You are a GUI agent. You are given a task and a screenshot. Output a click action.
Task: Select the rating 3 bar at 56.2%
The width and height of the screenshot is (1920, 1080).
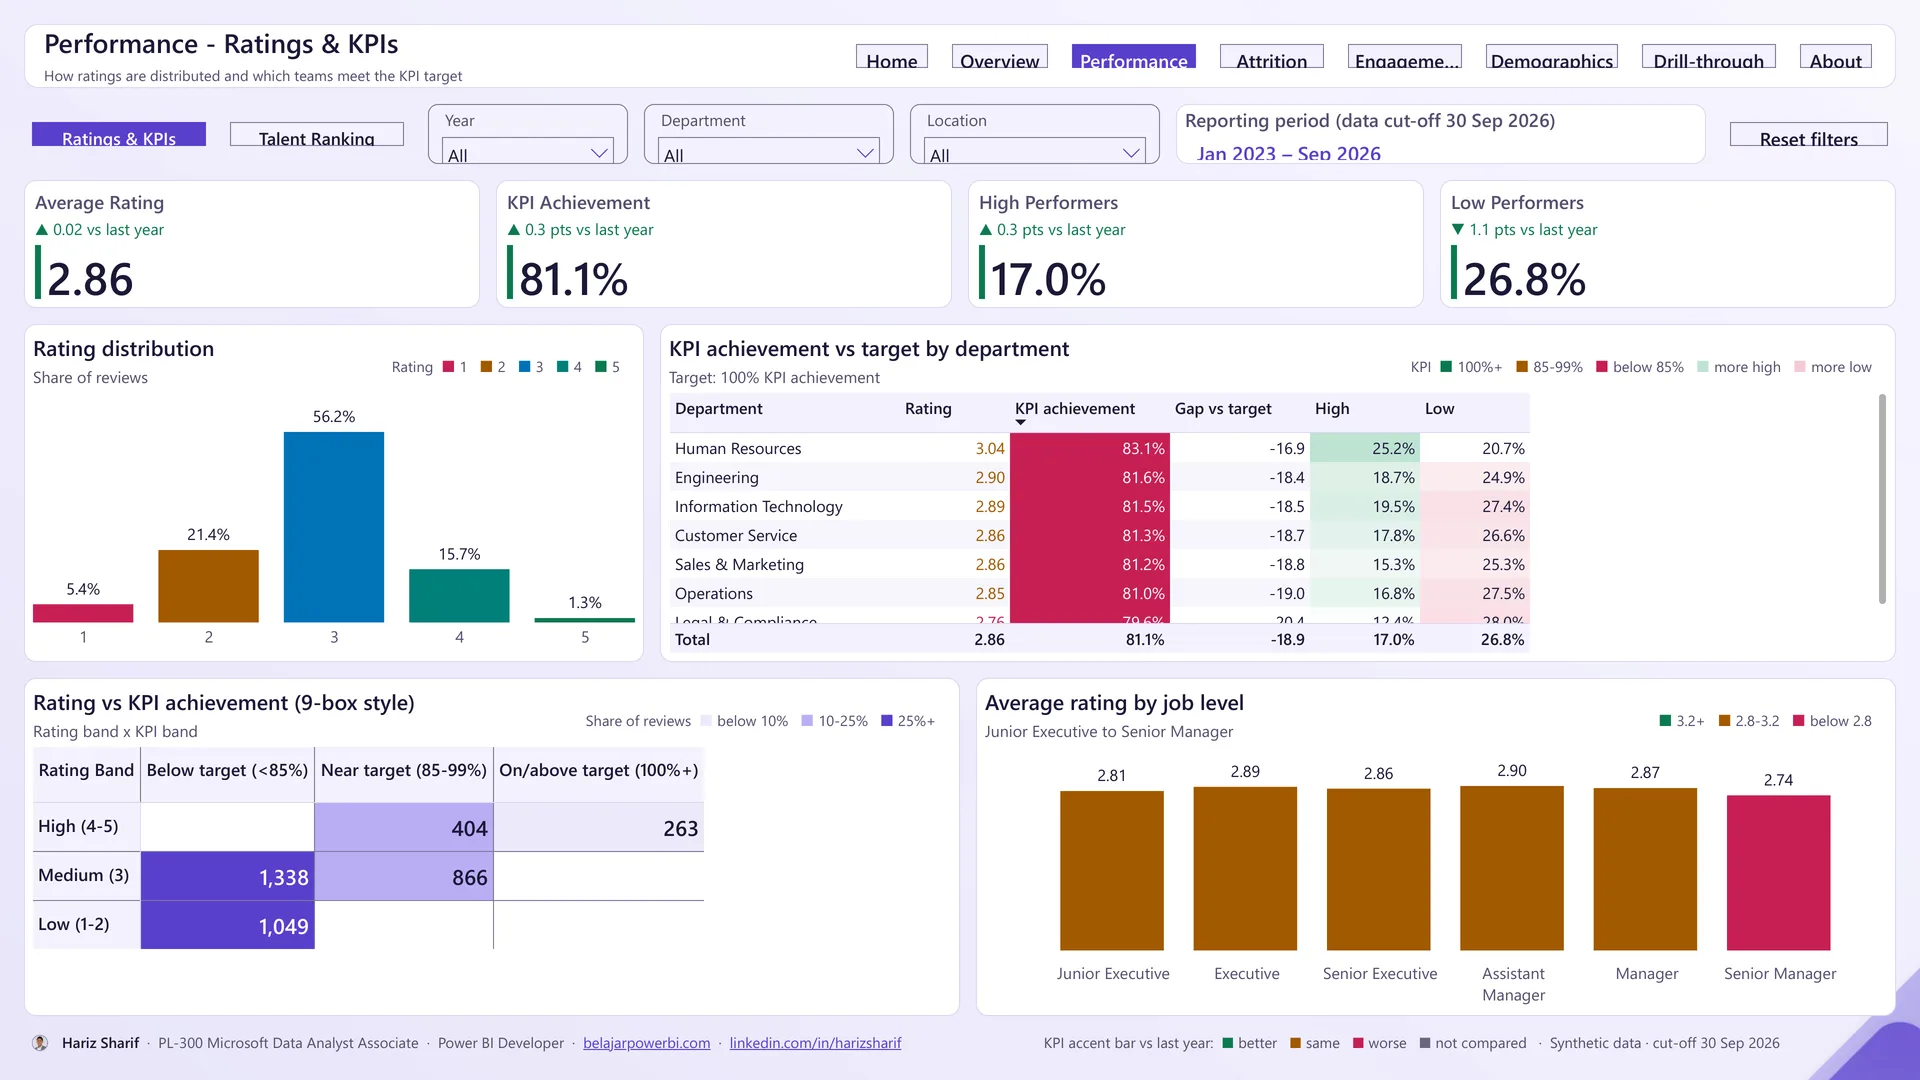[x=334, y=527]
